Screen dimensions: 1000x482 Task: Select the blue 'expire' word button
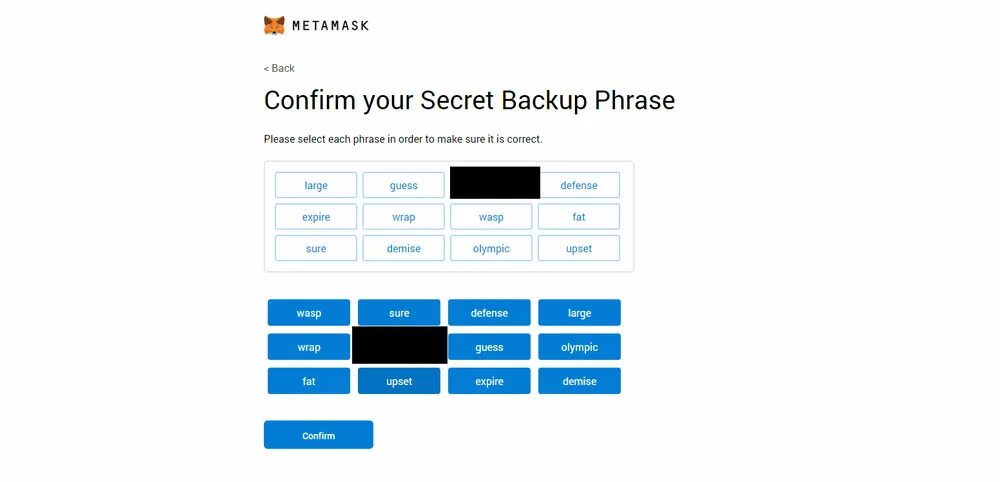click(489, 381)
